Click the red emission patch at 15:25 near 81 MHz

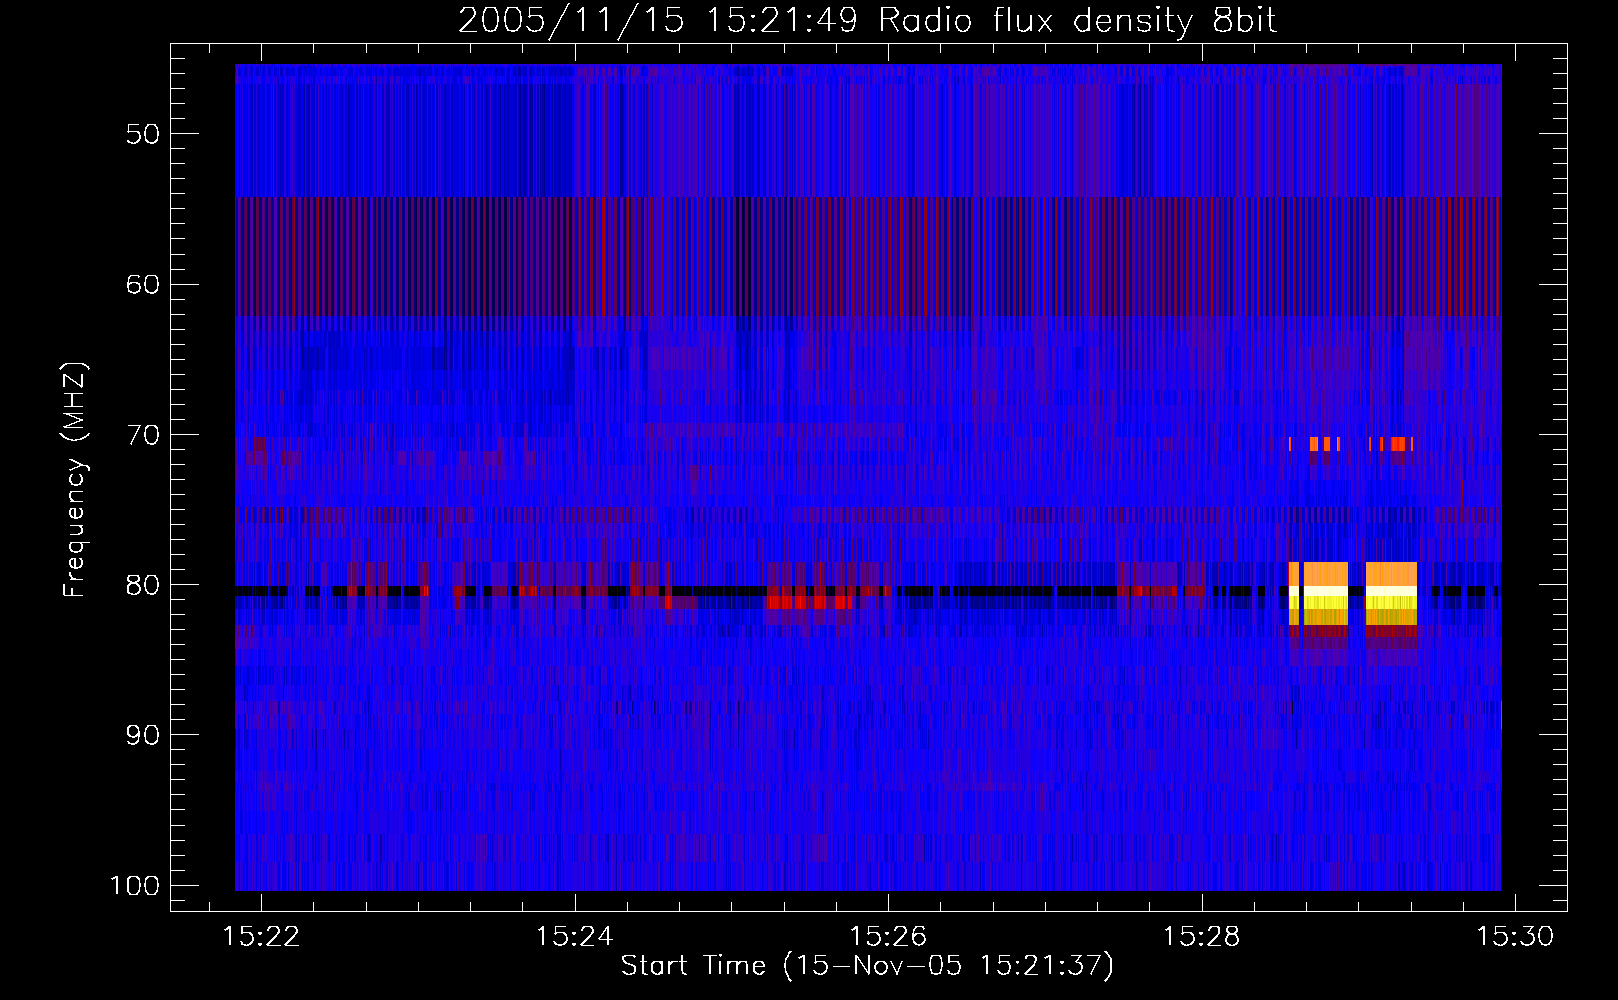click(x=810, y=602)
